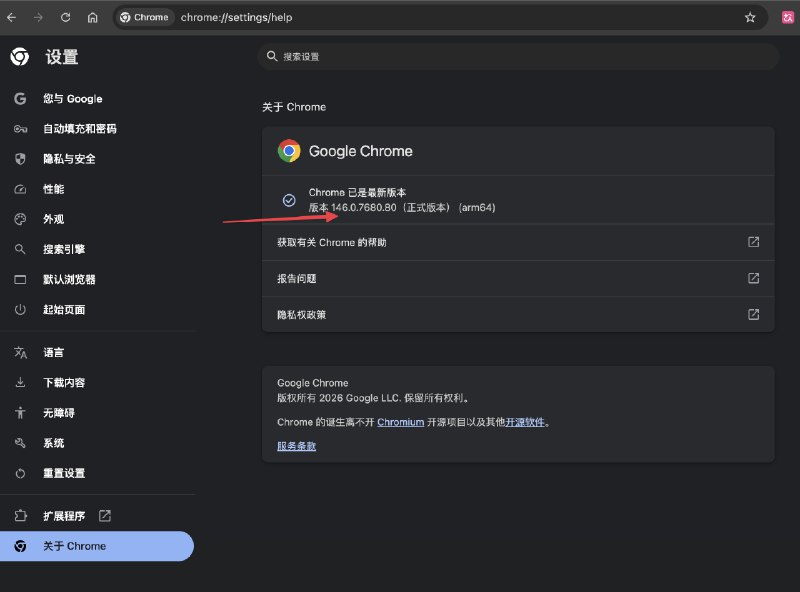This screenshot has height=592, width=800.
Task: Click the 搜索引擎 magnifier icon
Action: [x=20, y=248]
